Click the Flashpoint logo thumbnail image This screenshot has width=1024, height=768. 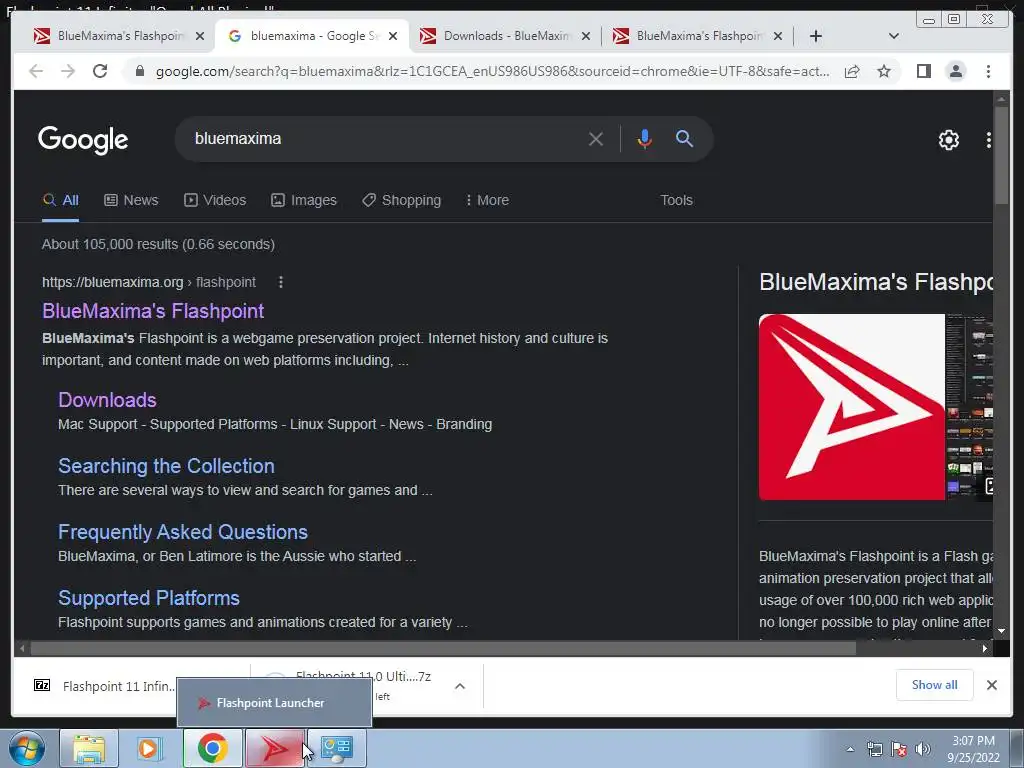(852, 407)
